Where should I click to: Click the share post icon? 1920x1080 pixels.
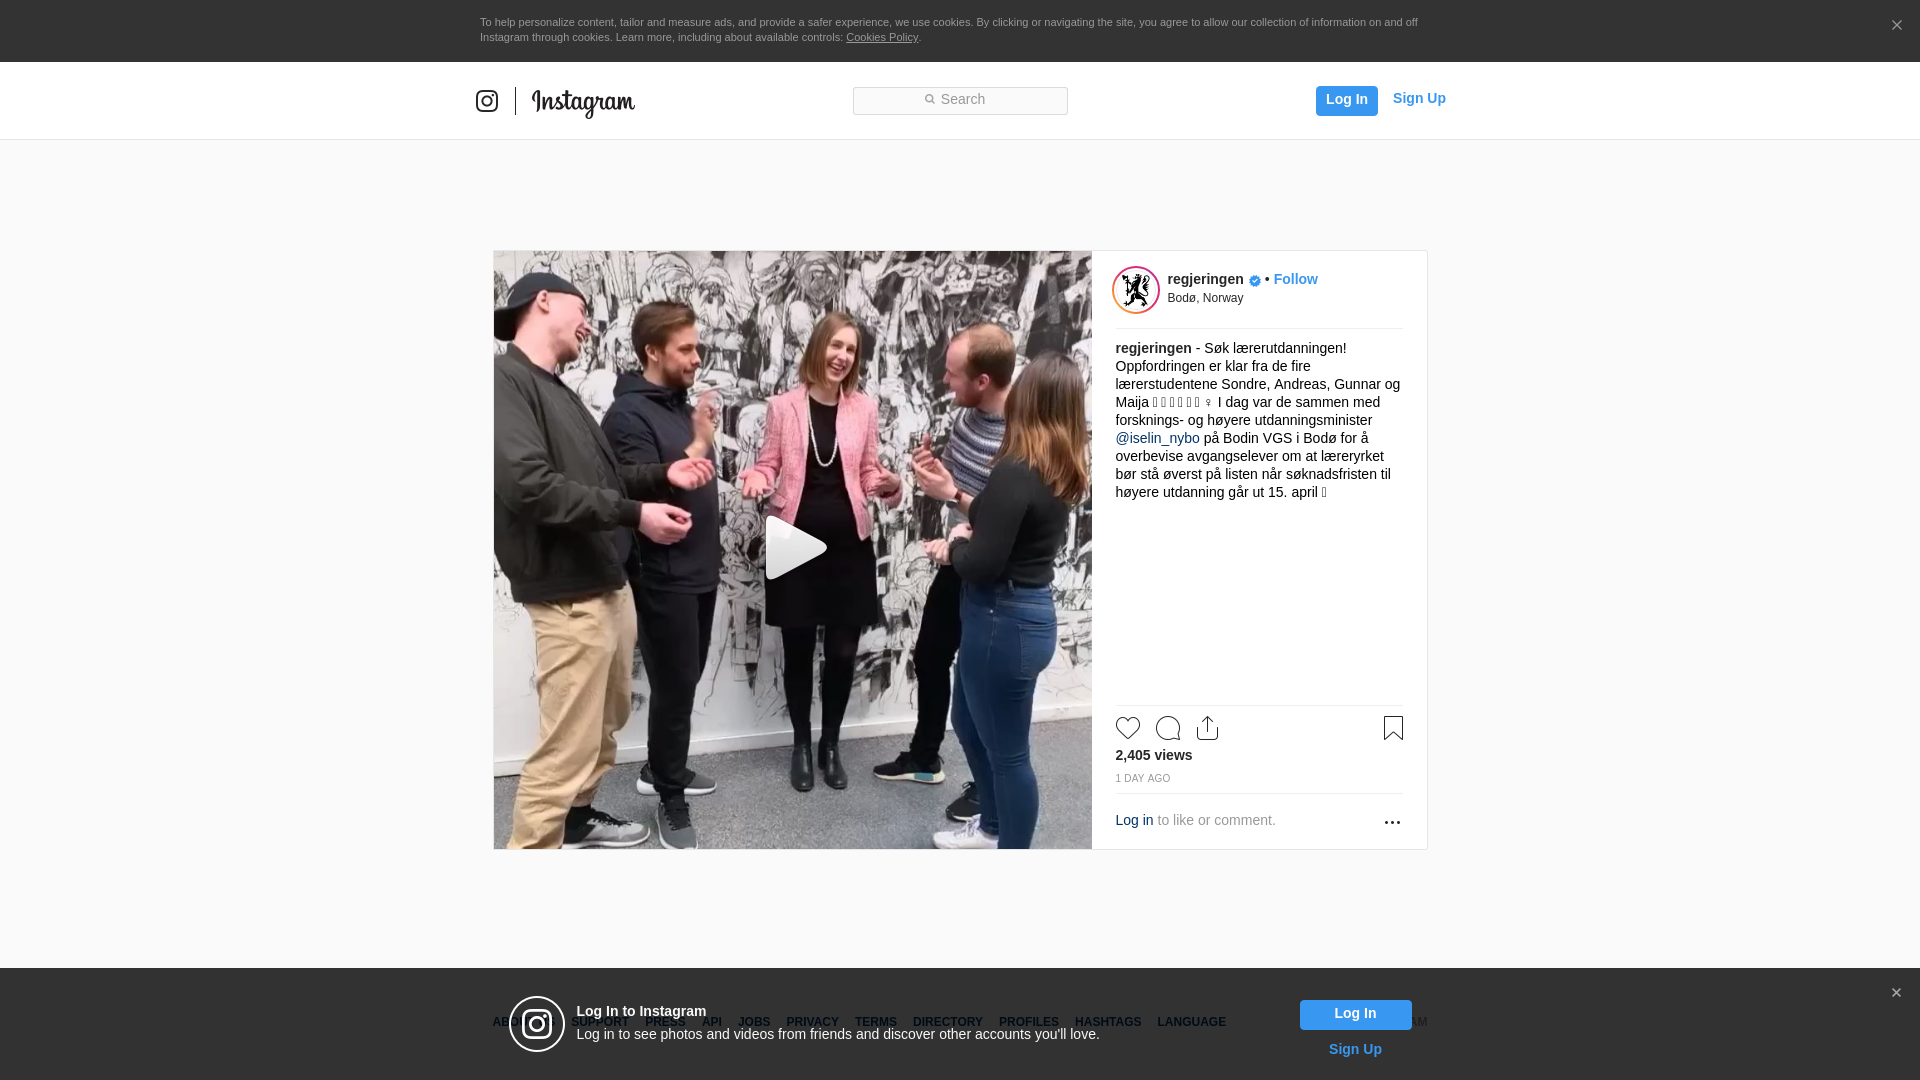click(x=1207, y=728)
